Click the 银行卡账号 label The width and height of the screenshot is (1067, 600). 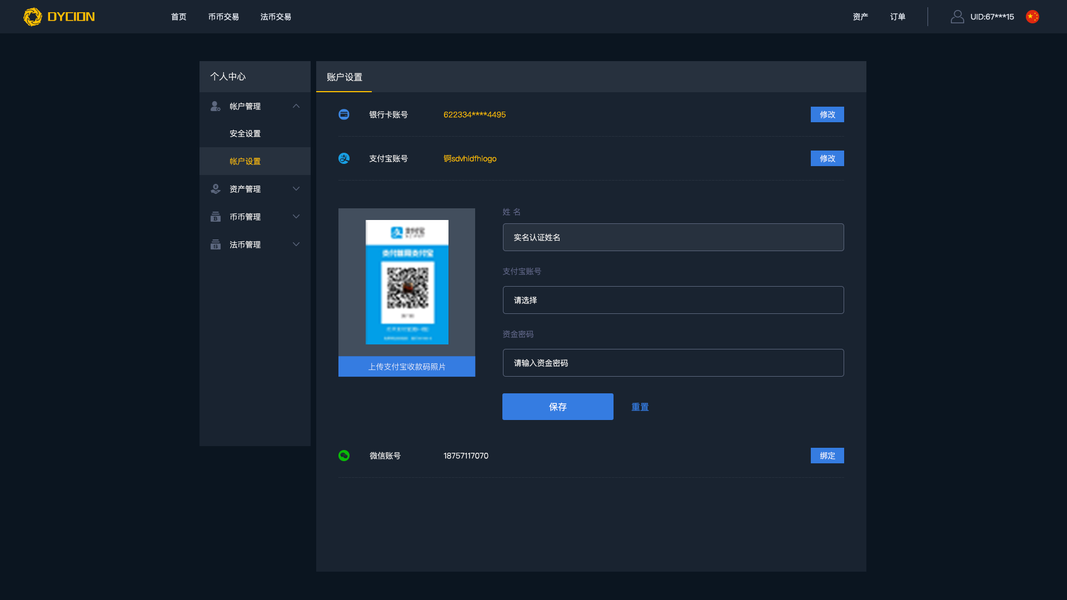(x=389, y=114)
